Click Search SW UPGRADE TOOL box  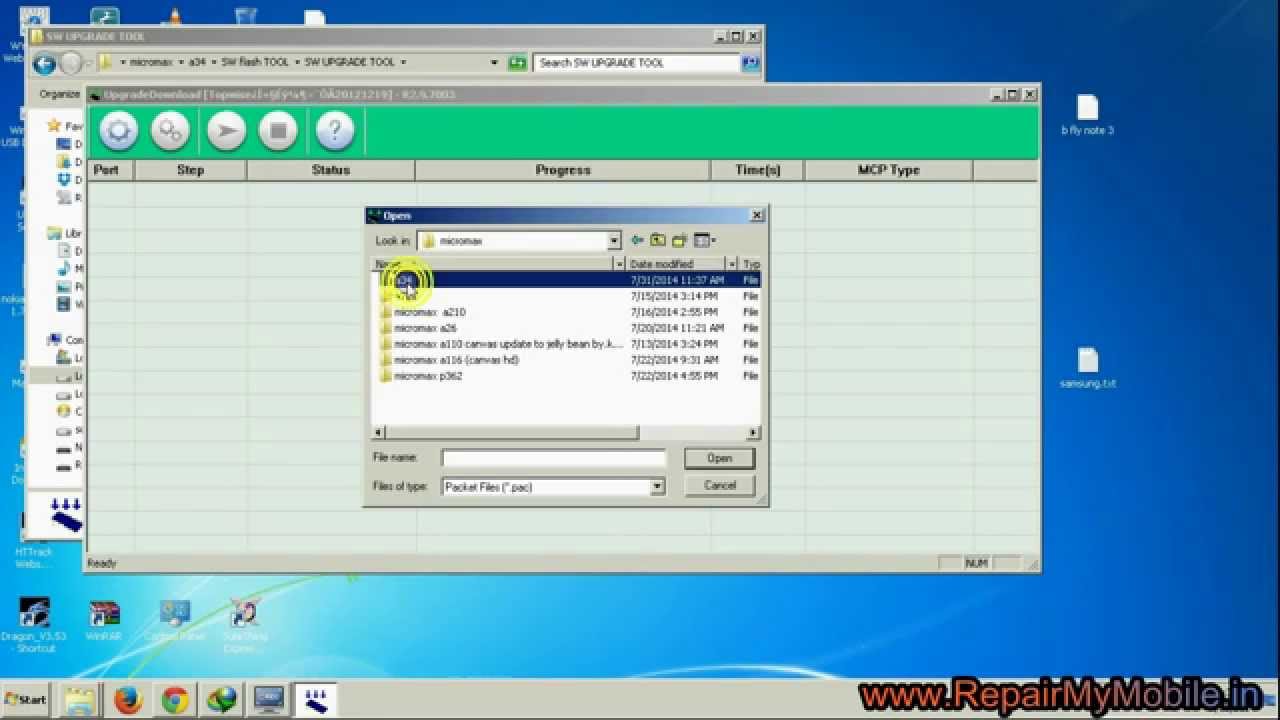[636, 62]
